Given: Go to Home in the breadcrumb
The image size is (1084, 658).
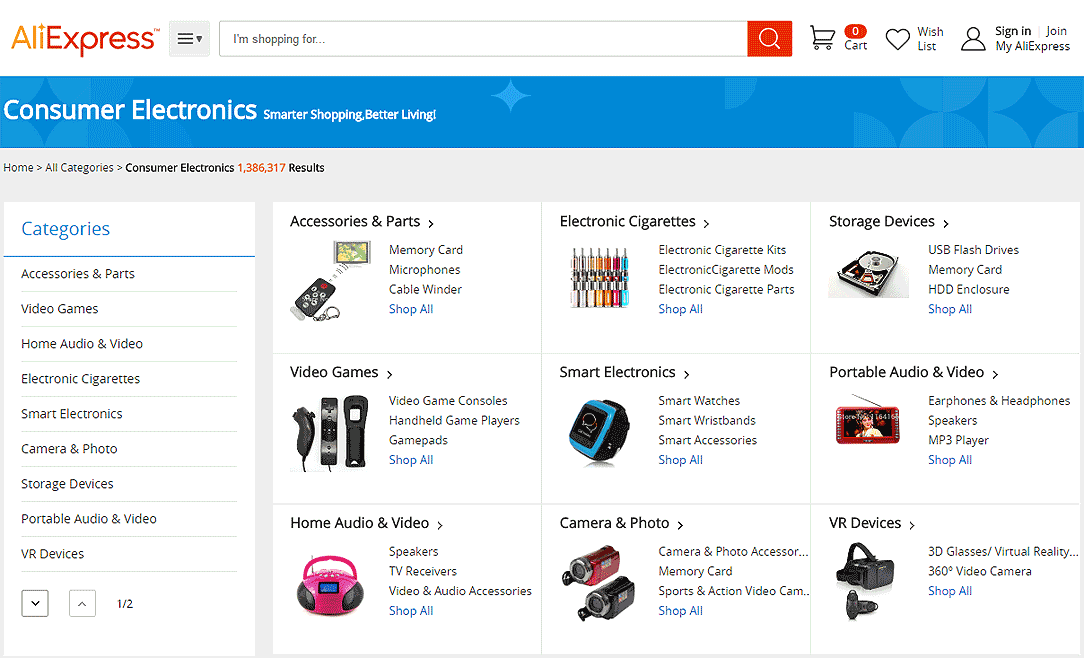Looking at the screenshot, I should point(18,168).
